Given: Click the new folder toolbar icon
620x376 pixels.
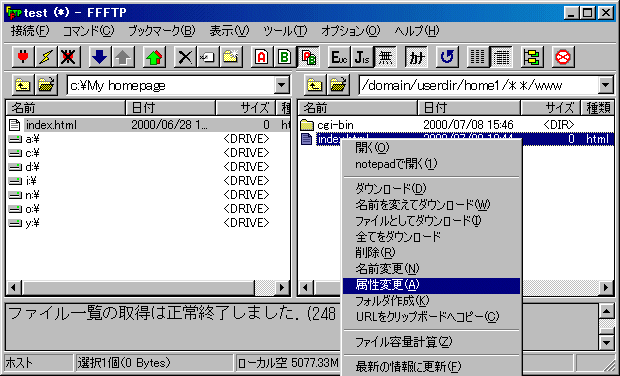Looking at the screenshot, I should 231,57.
